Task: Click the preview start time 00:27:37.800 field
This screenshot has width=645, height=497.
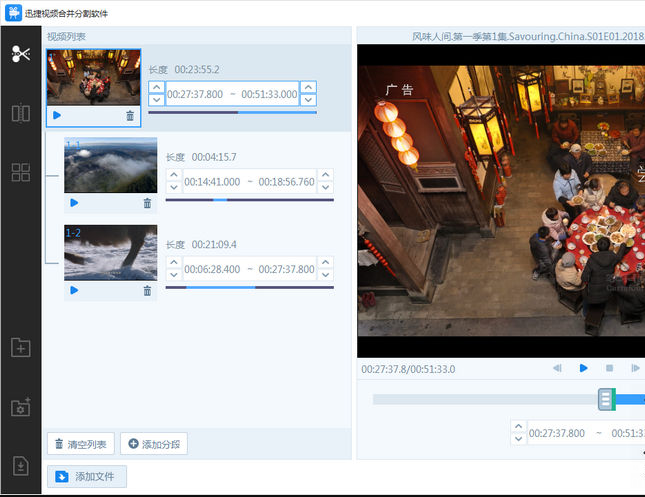Action: 557,433
